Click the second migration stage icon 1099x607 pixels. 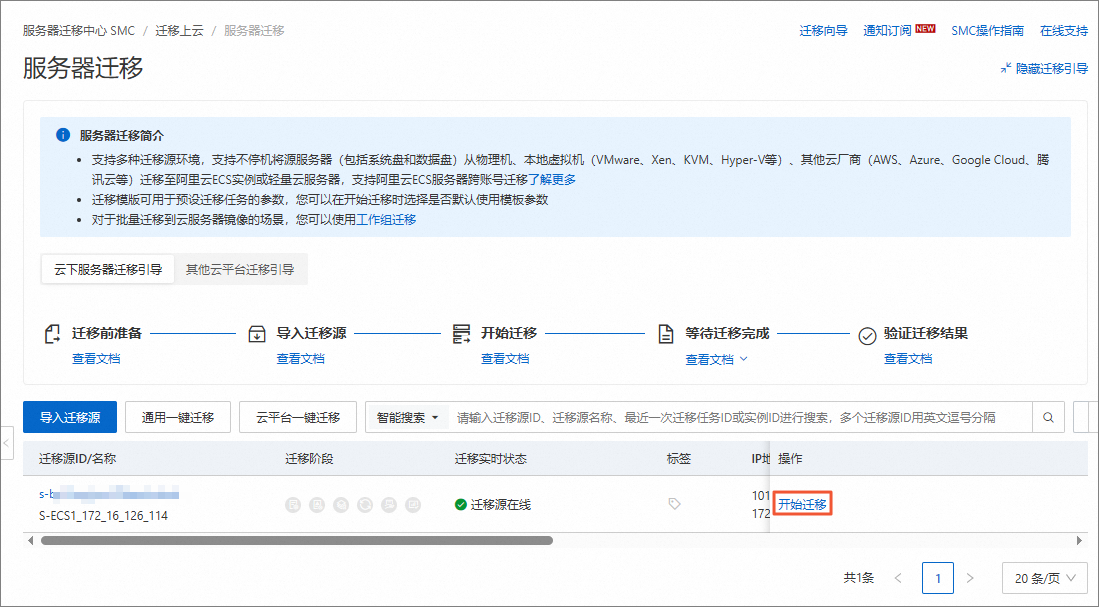tap(317, 505)
